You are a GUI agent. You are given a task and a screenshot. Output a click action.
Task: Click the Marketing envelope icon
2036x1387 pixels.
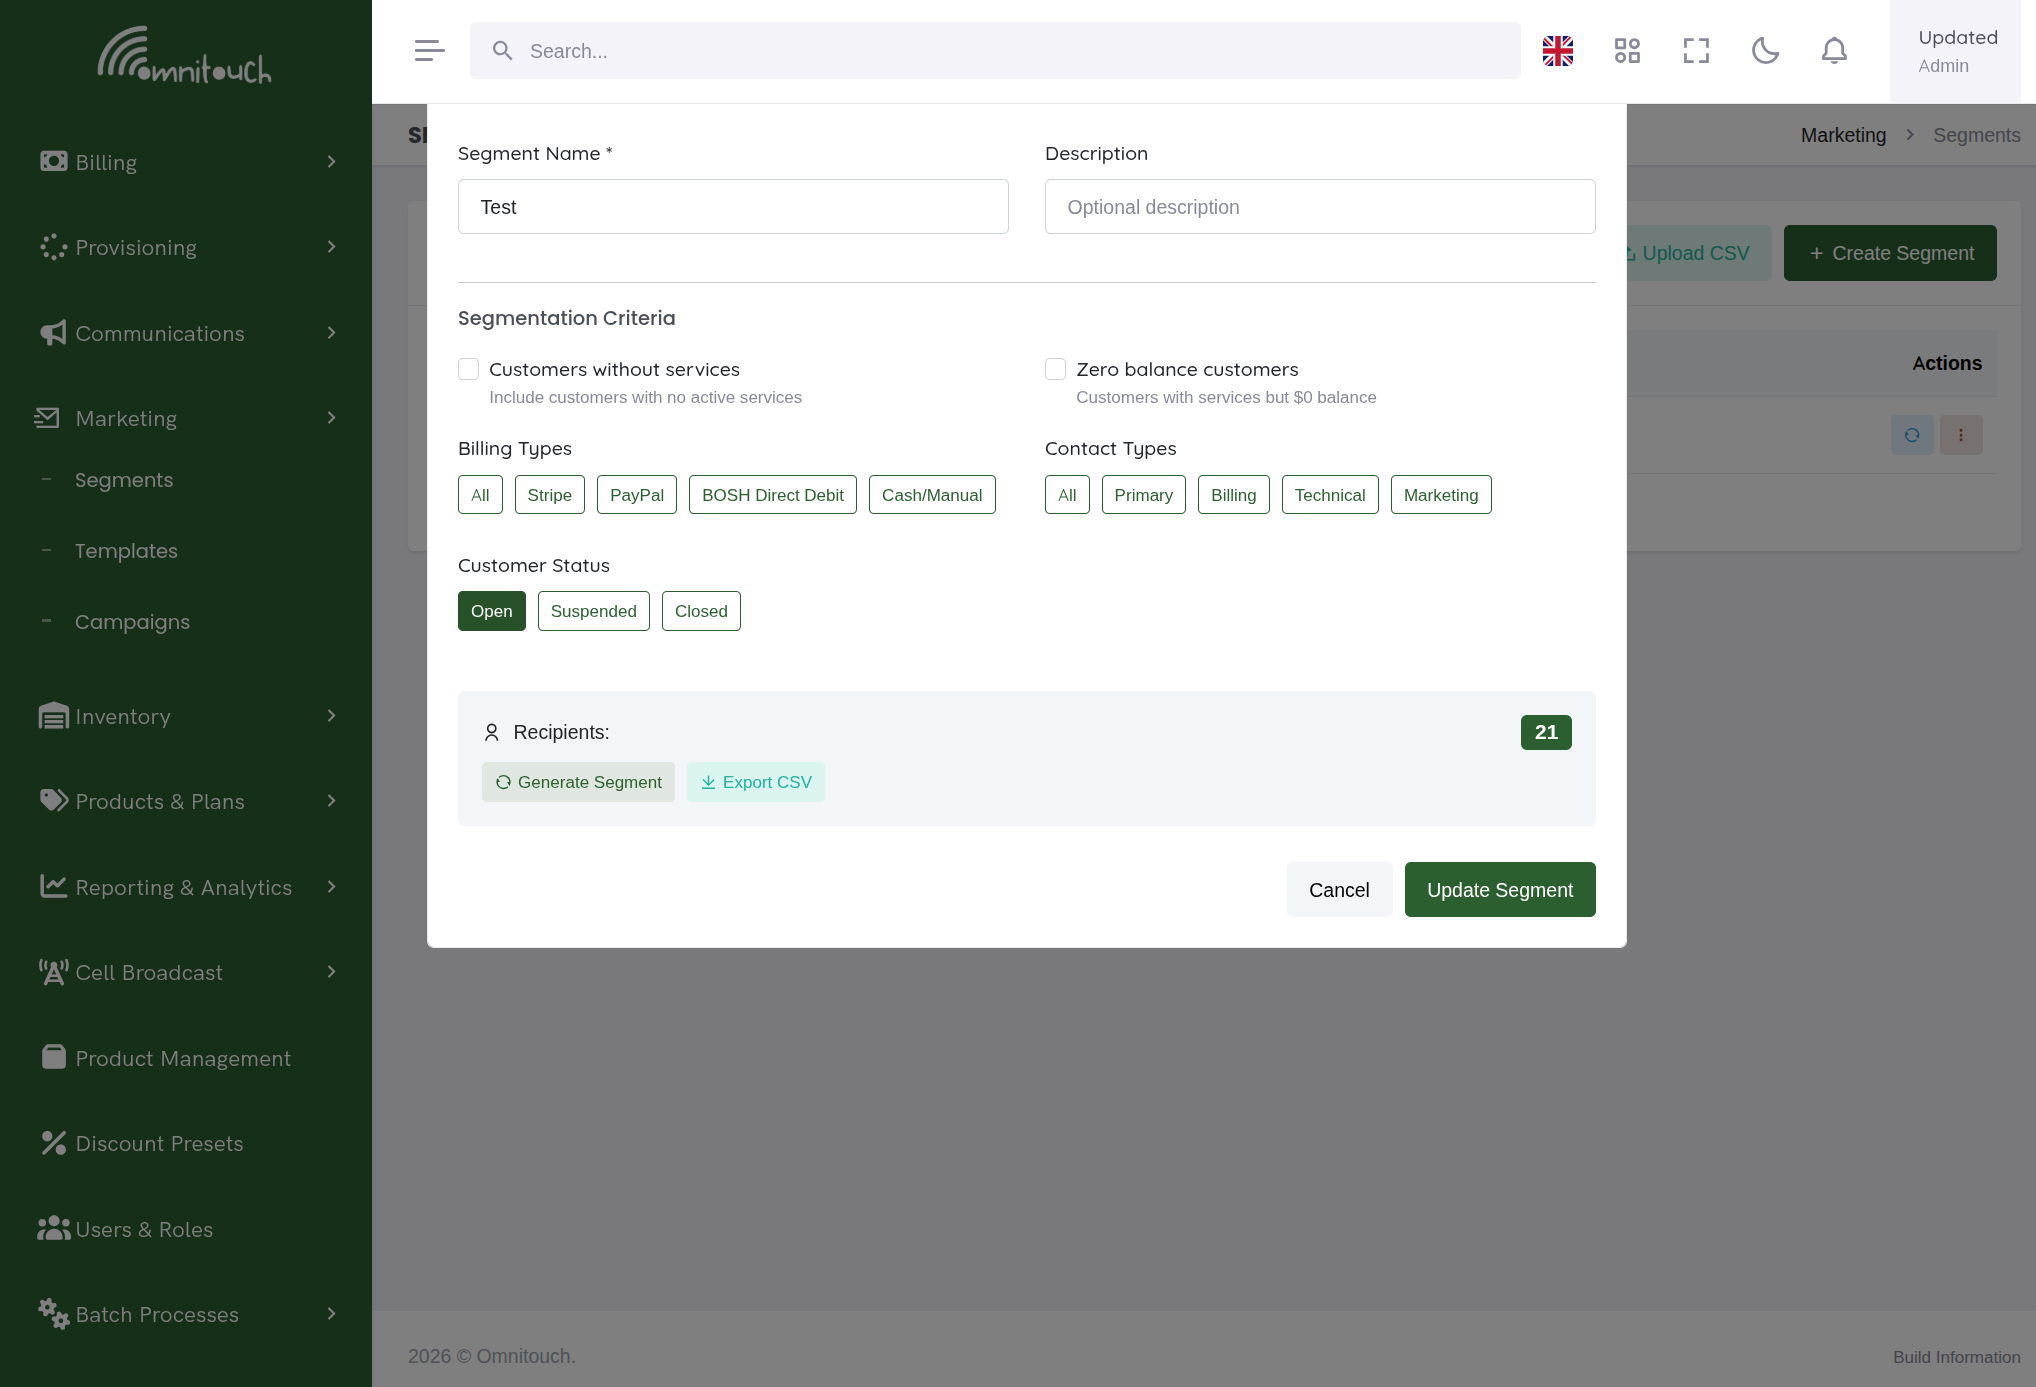pos(47,418)
